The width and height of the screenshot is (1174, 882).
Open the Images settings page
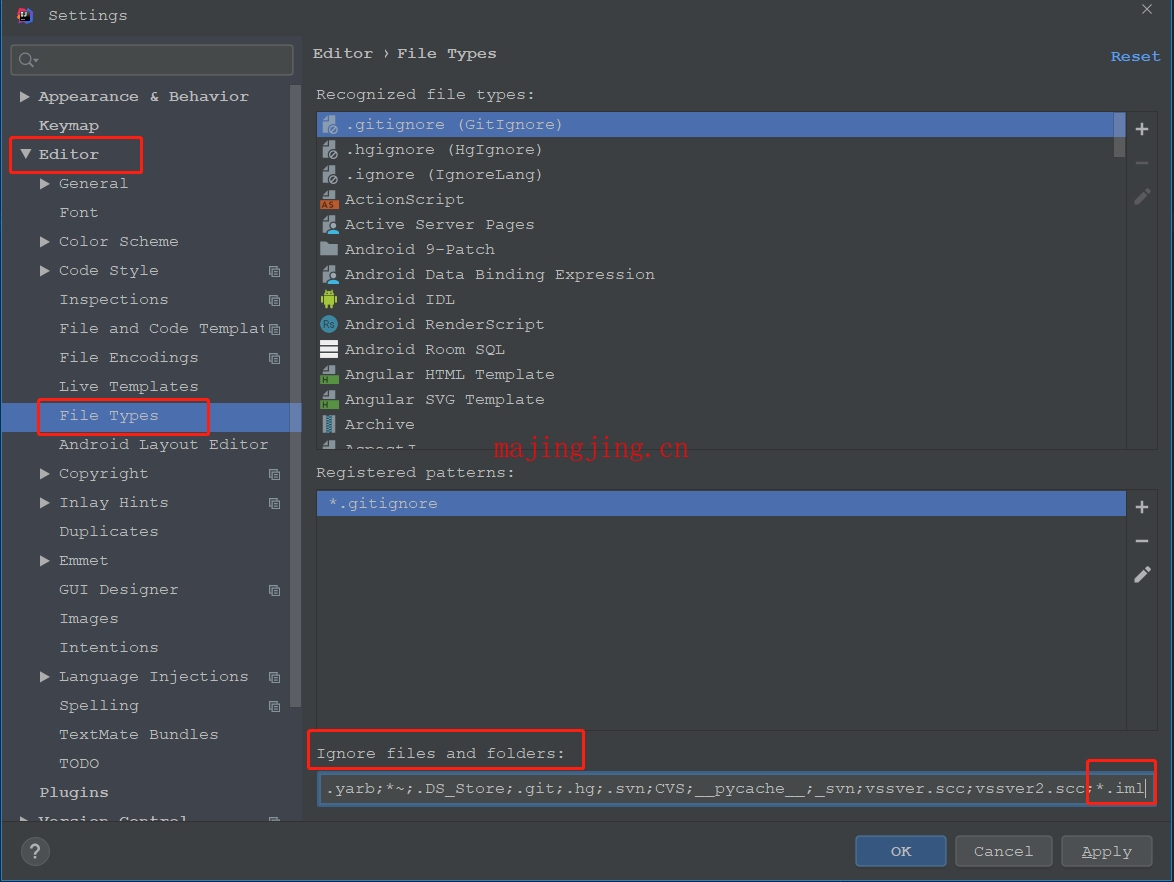click(88, 619)
